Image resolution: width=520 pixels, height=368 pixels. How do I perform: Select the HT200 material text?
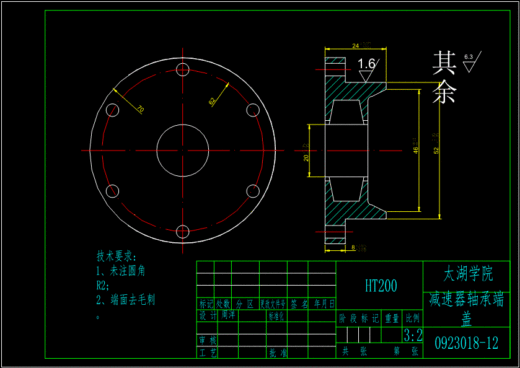coord(381,286)
